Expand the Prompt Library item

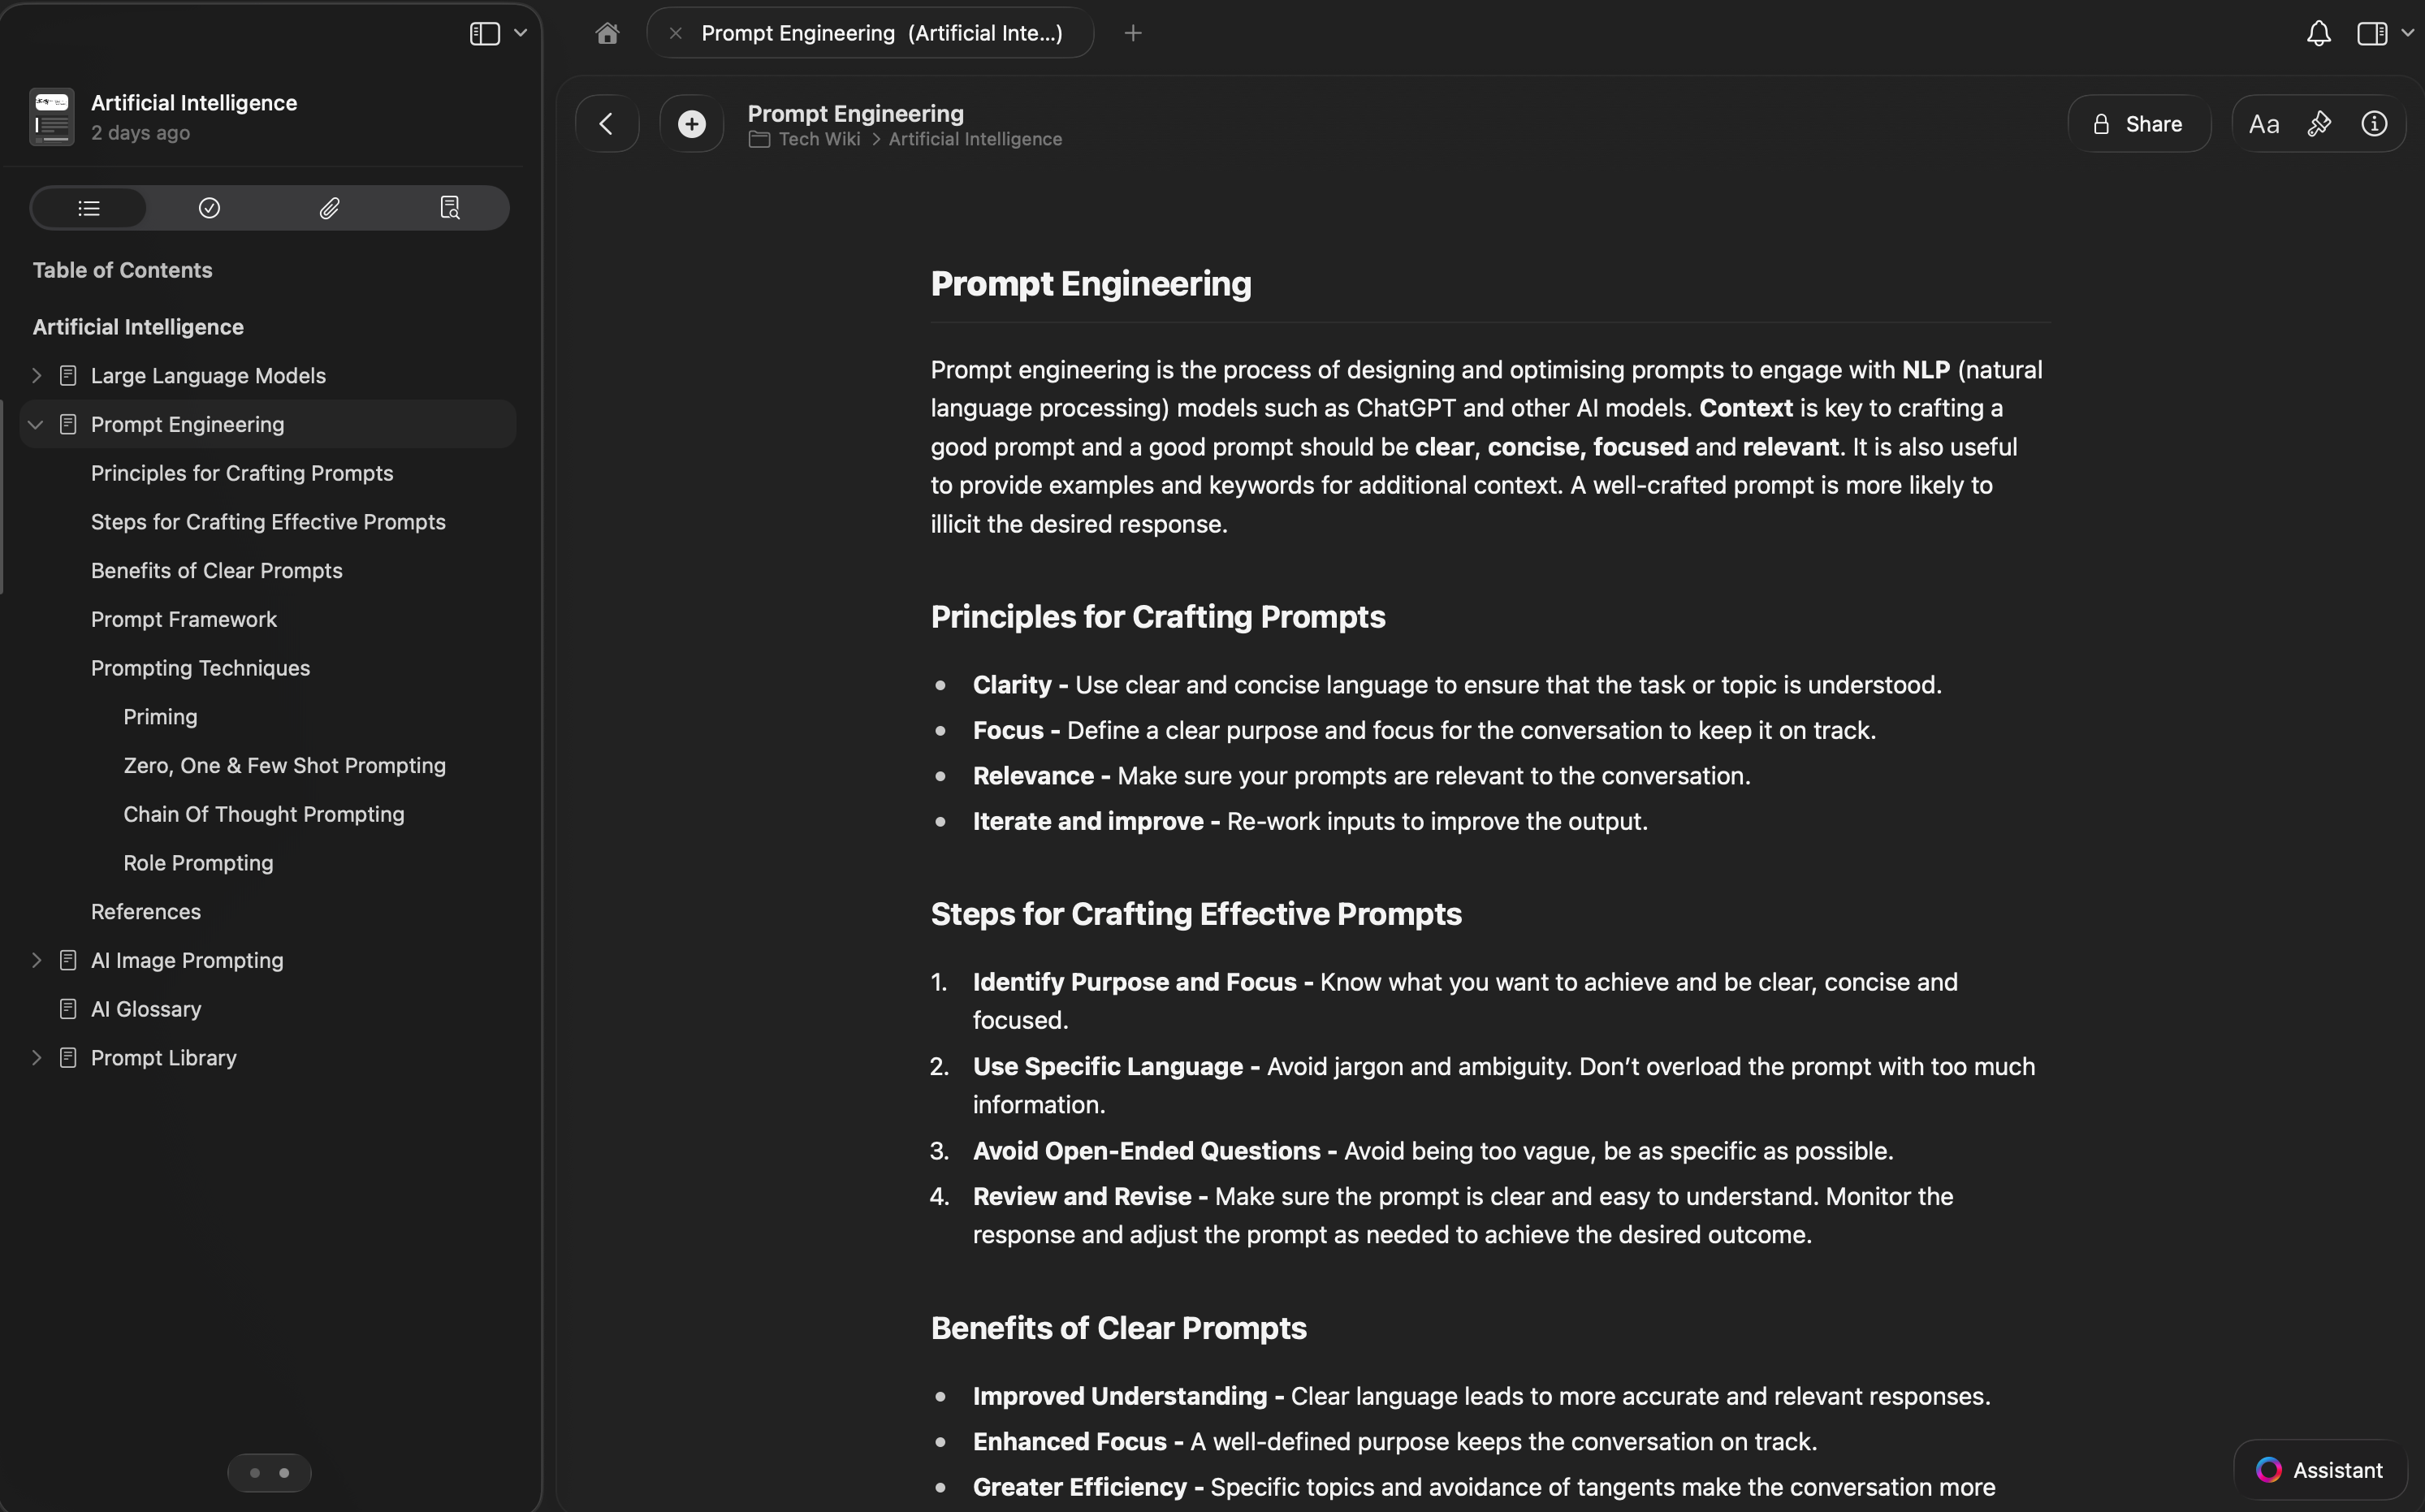37,1058
